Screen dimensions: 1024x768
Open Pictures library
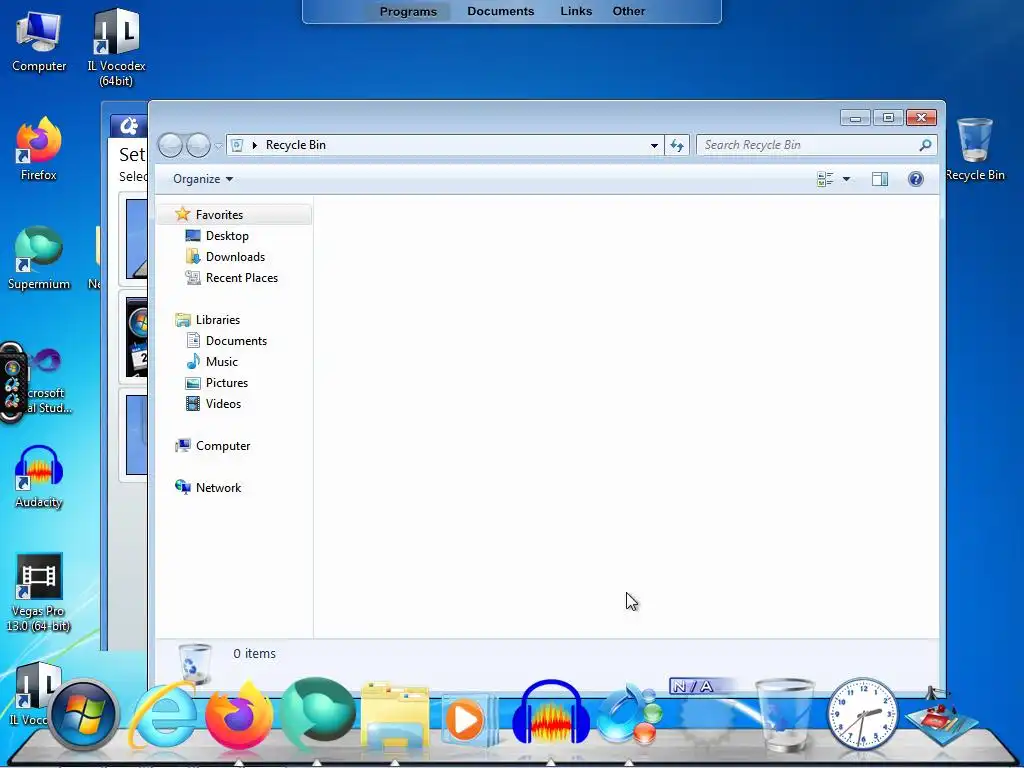click(227, 383)
